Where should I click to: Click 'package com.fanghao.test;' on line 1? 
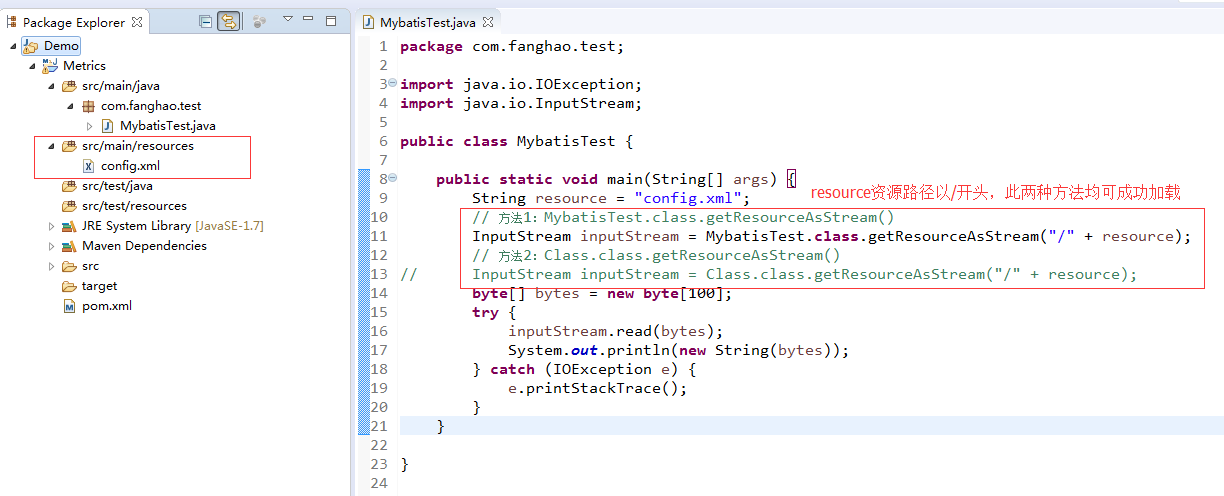click(512, 46)
